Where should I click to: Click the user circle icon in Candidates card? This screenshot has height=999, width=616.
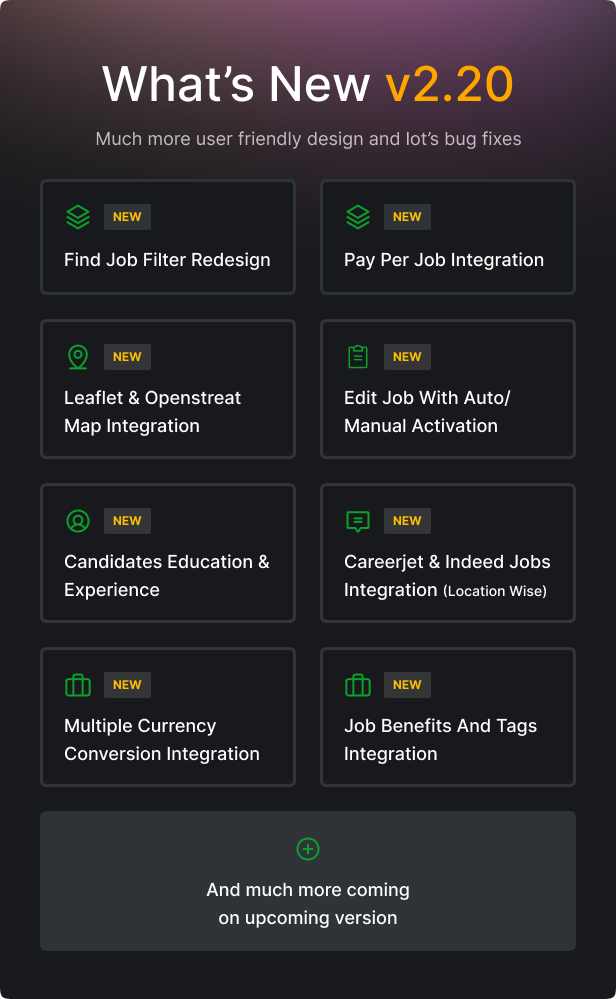pos(78,521)
